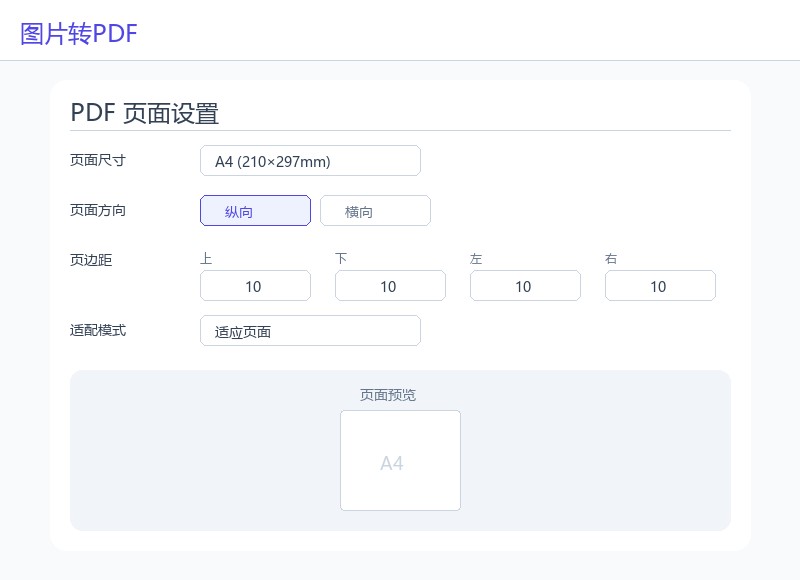Screen dimensions: 800x580
Task: Focus the 下 margin input
Action: 390,286
